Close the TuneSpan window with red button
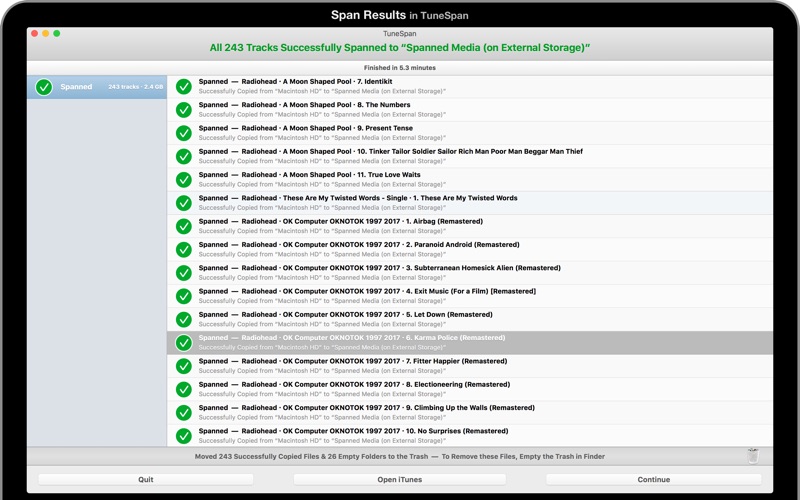Screen dimensions: 800x500 point(35,34)
